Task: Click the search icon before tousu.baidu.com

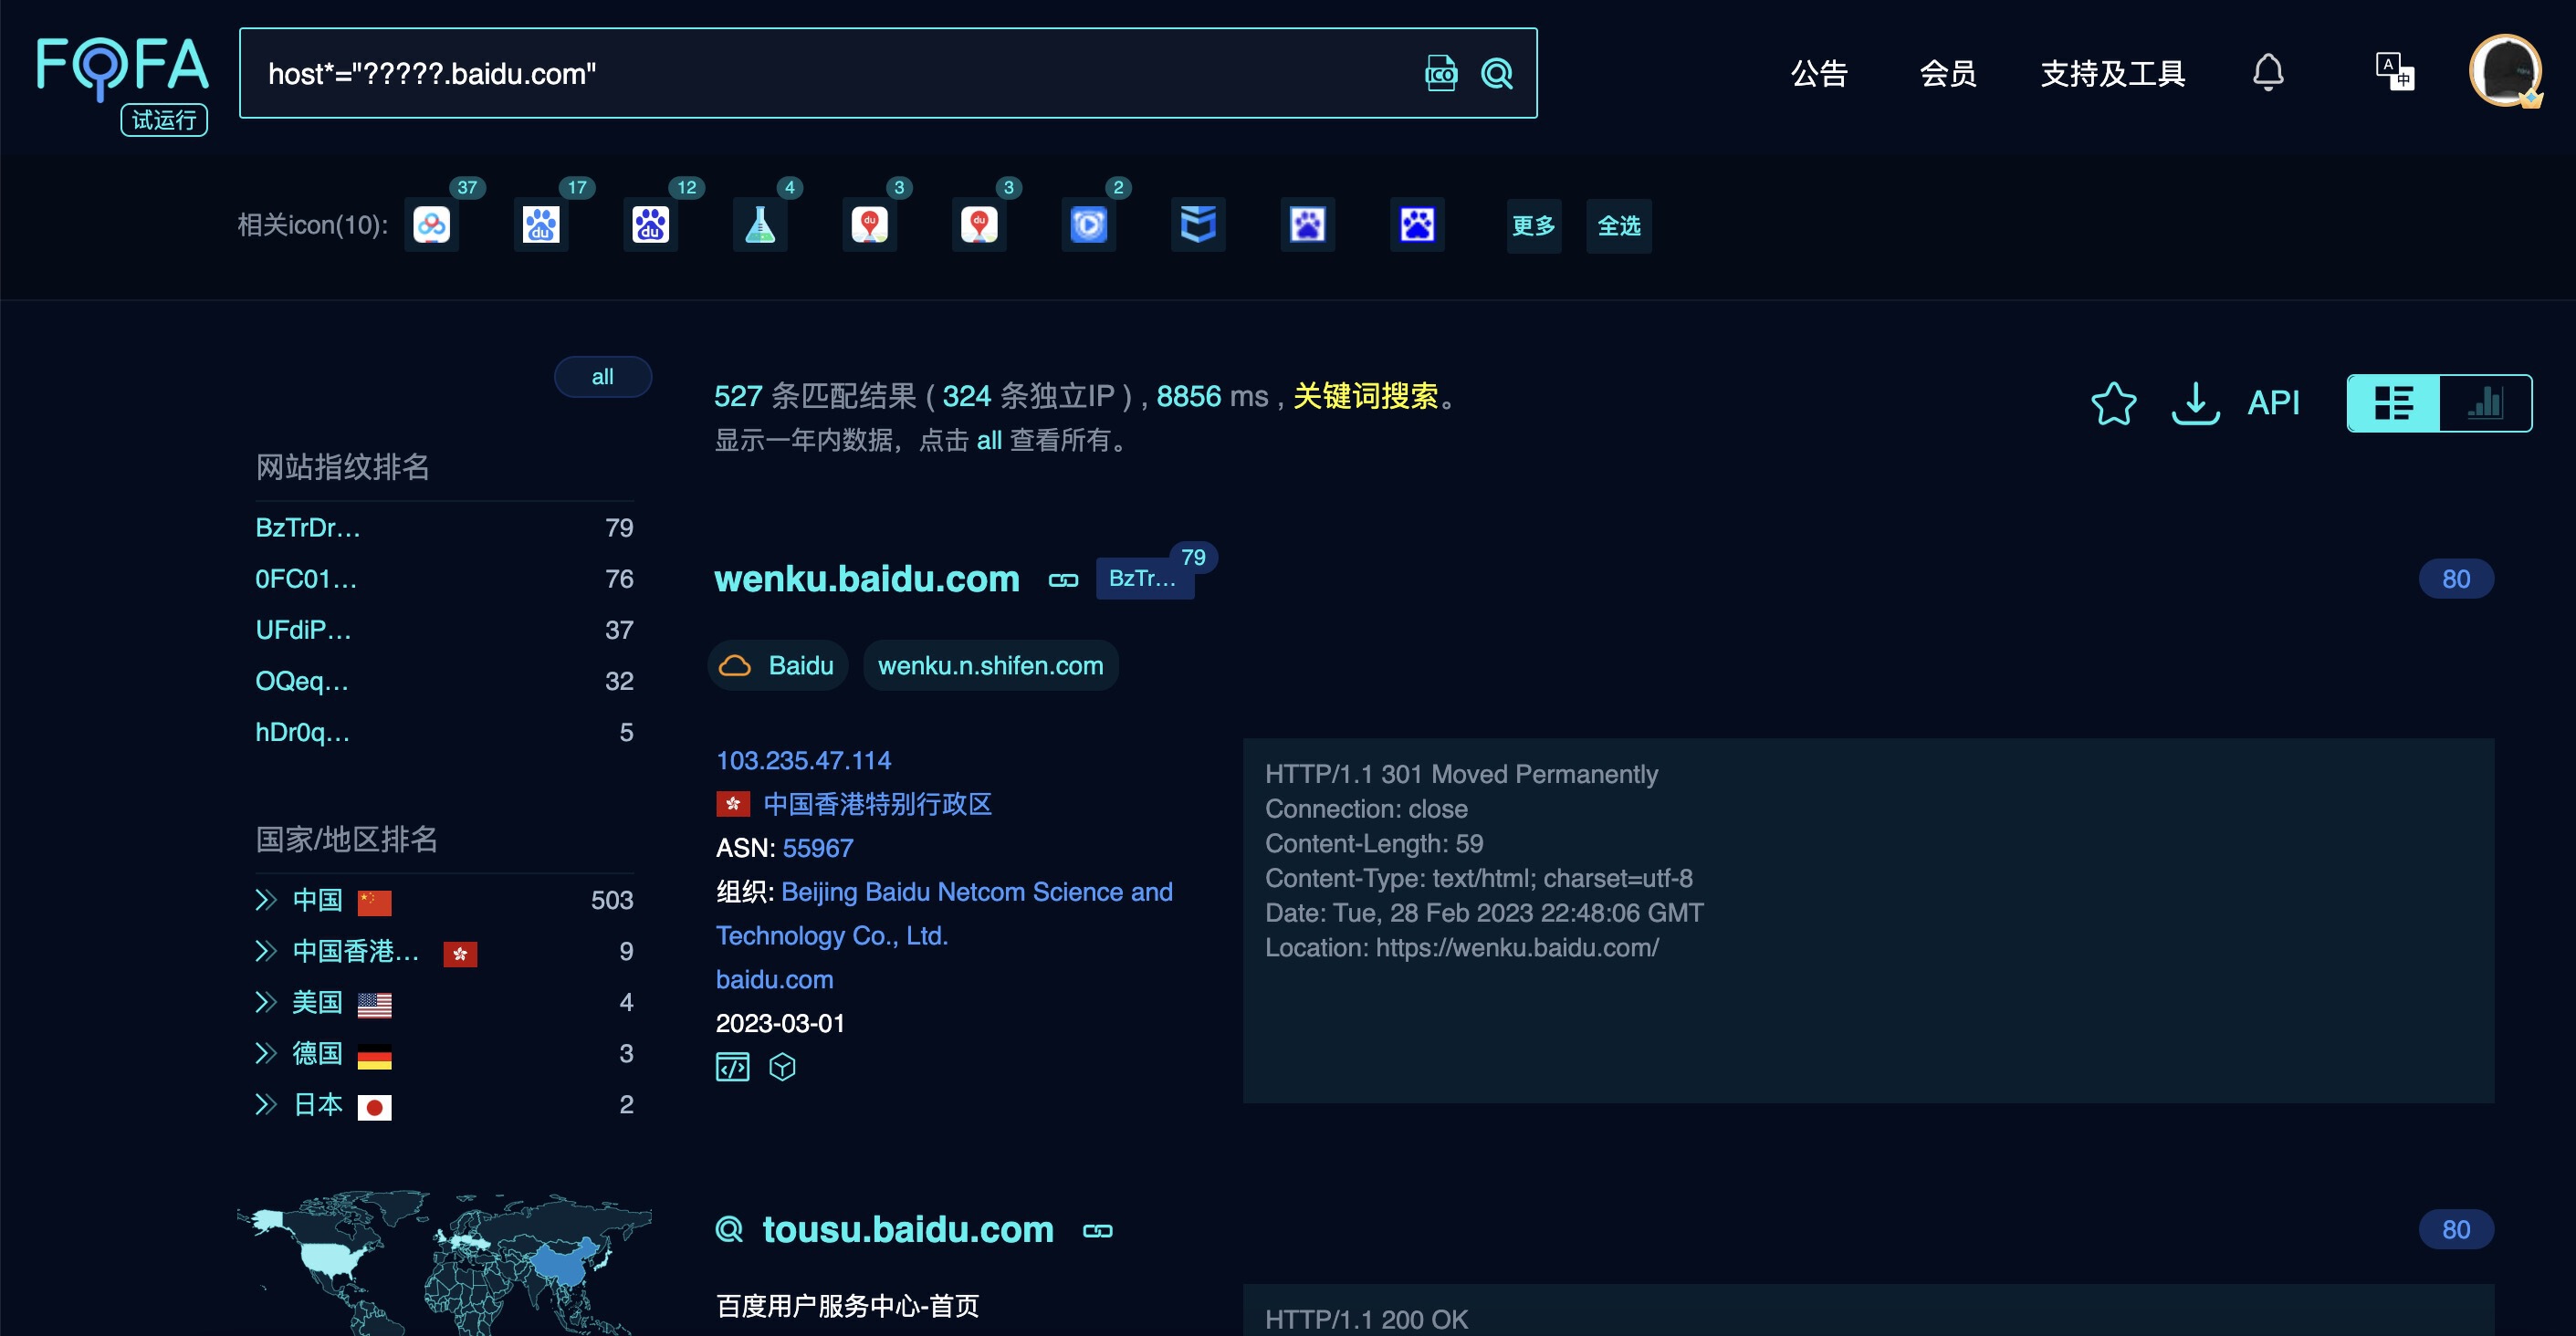Action: tap(730, 1229)
